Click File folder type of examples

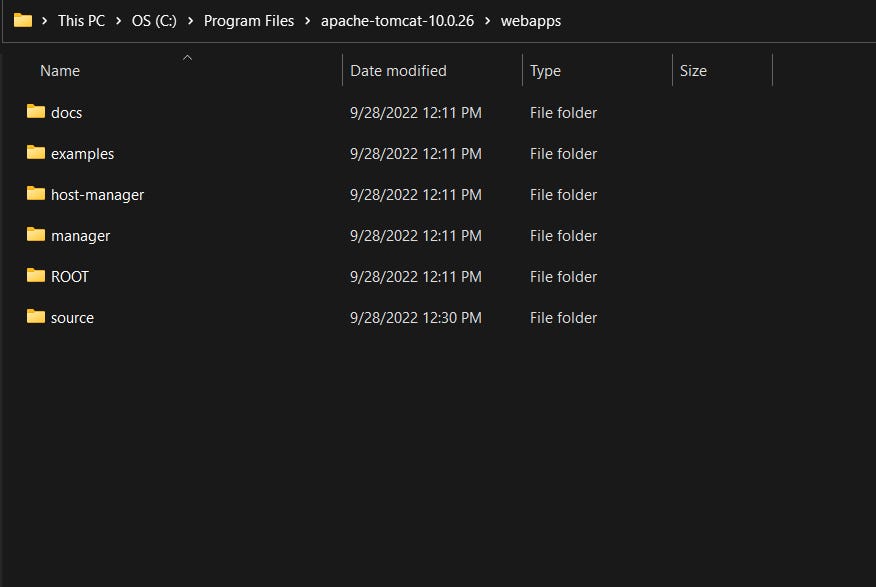(564, 154)
